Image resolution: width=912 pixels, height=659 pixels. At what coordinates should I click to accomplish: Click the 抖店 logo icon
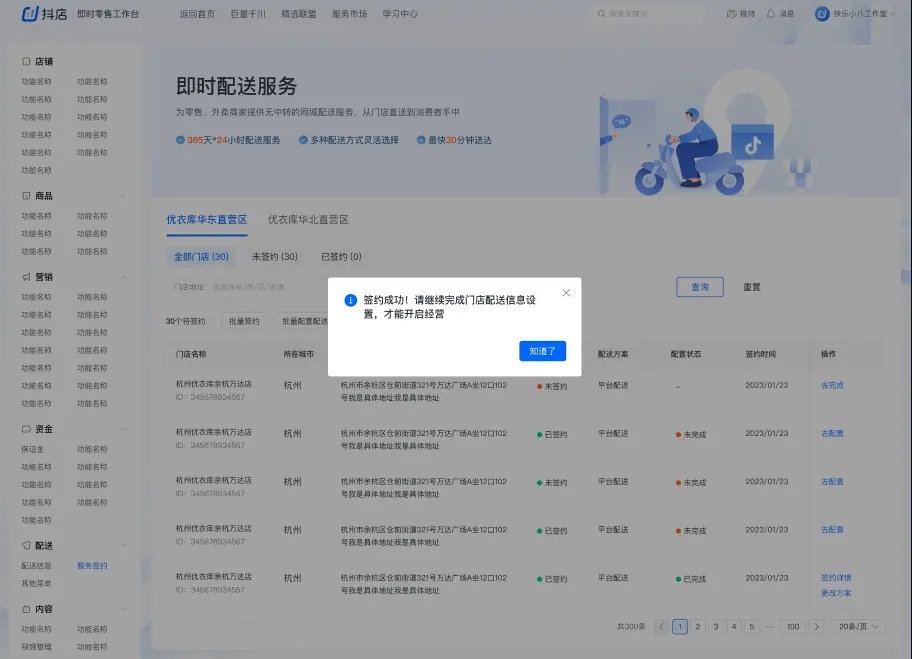[30, 13]
